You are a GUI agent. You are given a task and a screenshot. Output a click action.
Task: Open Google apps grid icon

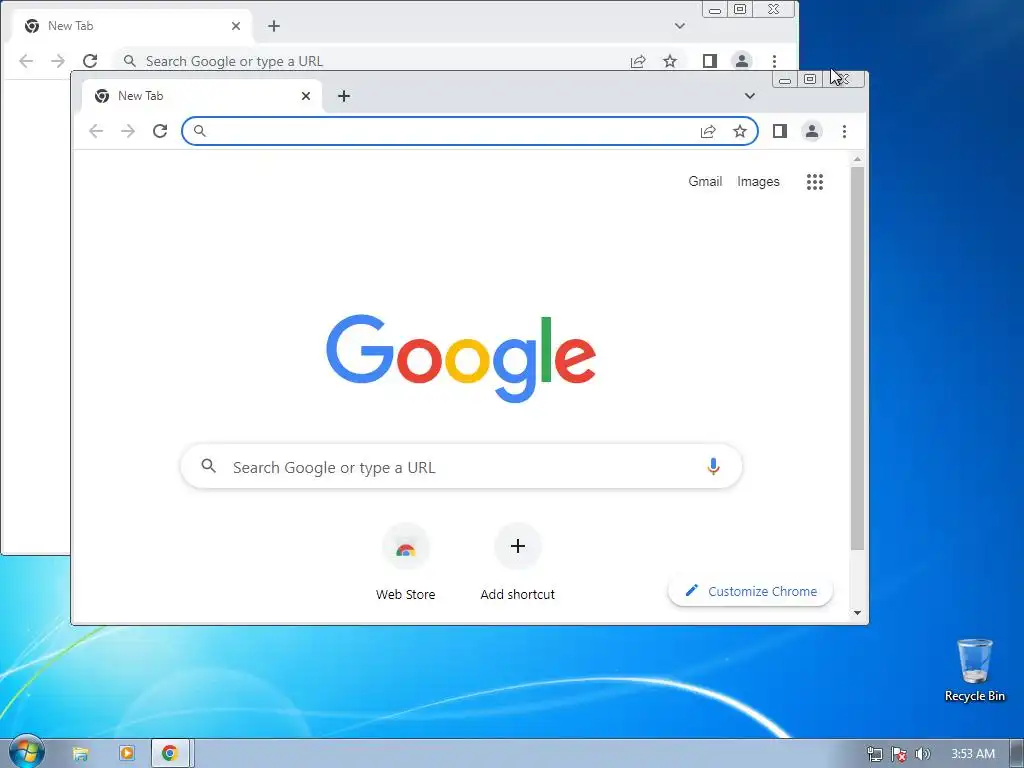(814, 182)
